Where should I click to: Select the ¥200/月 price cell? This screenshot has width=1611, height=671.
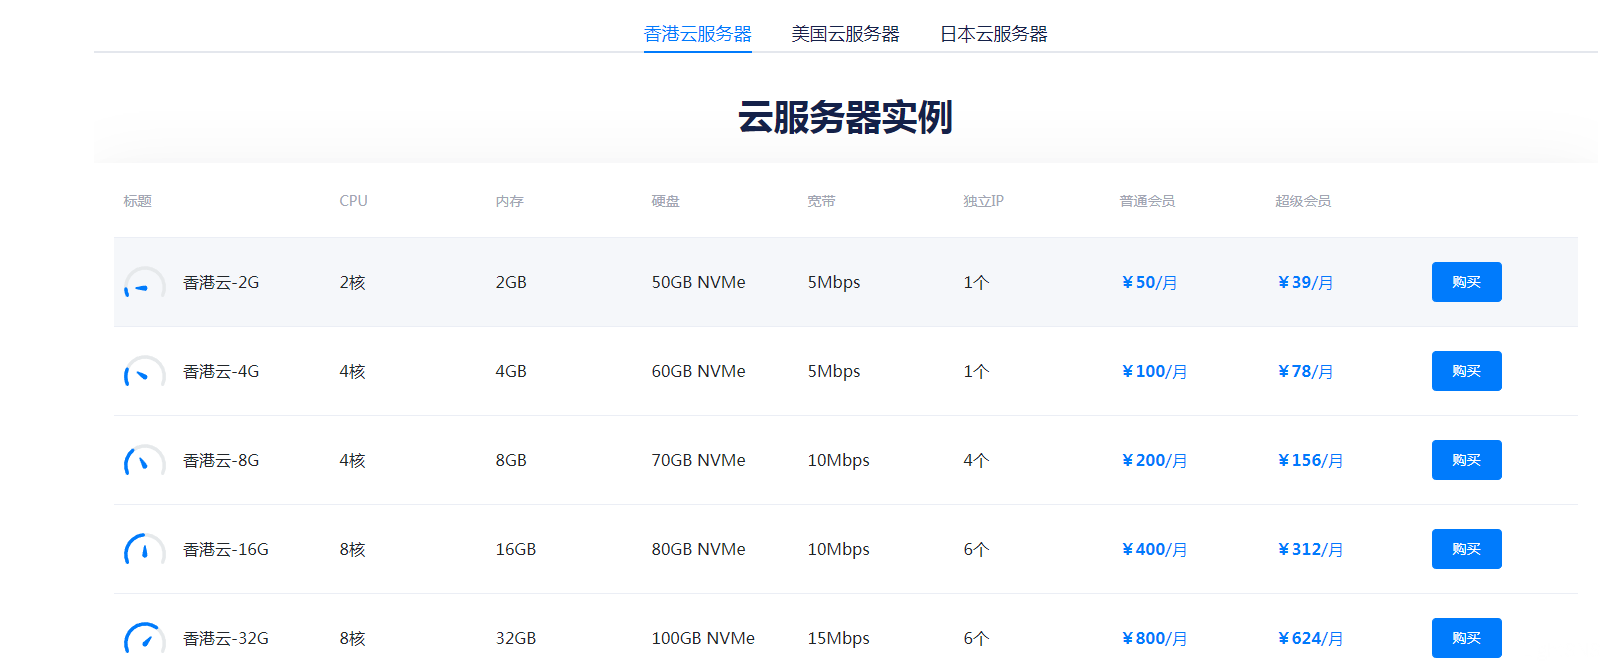[x=1154, y=461]
